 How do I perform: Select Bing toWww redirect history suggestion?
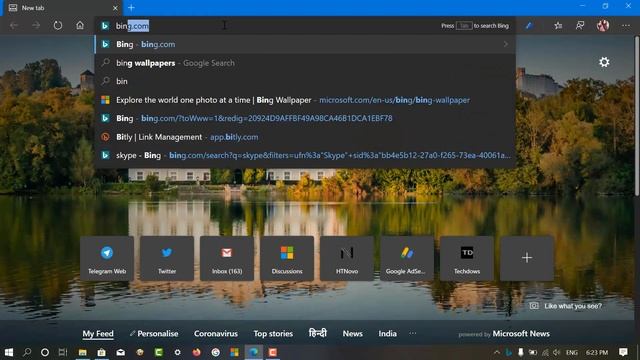tap(304, 118)
